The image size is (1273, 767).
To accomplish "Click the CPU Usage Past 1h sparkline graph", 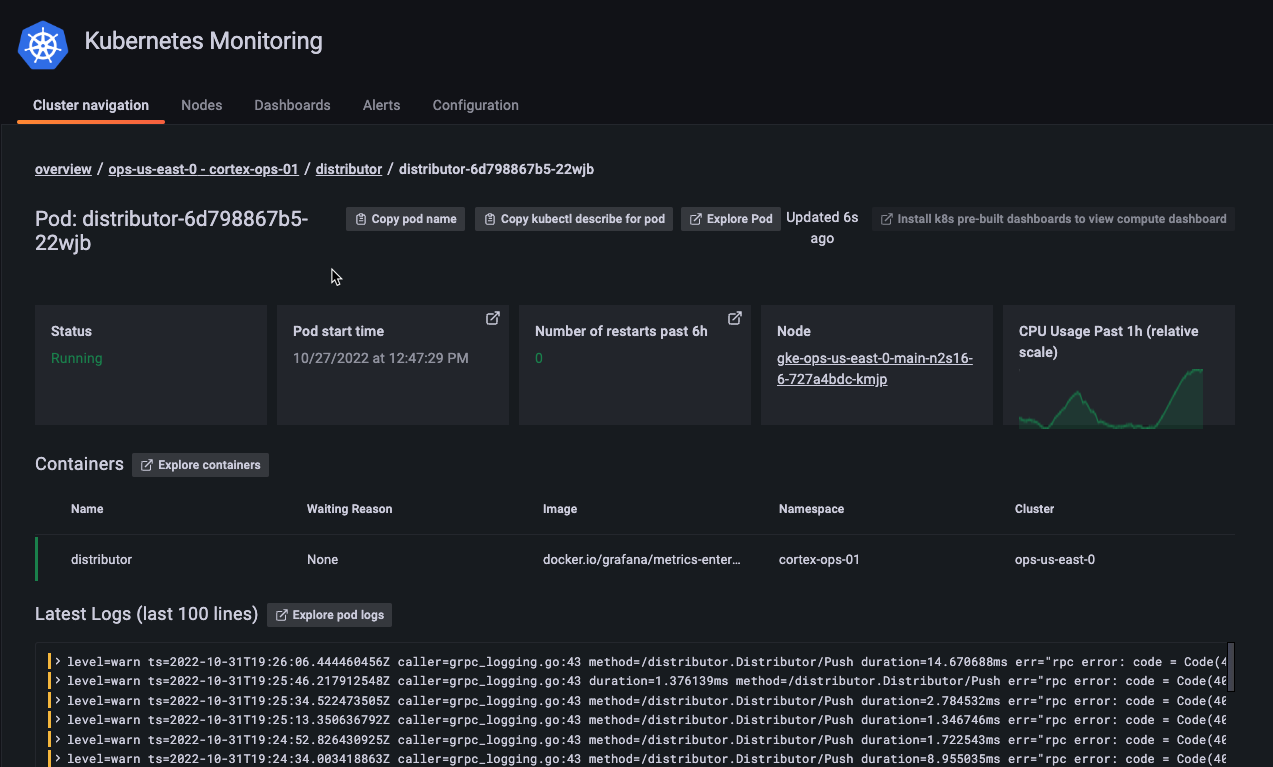I will (x=1111, y=399).
